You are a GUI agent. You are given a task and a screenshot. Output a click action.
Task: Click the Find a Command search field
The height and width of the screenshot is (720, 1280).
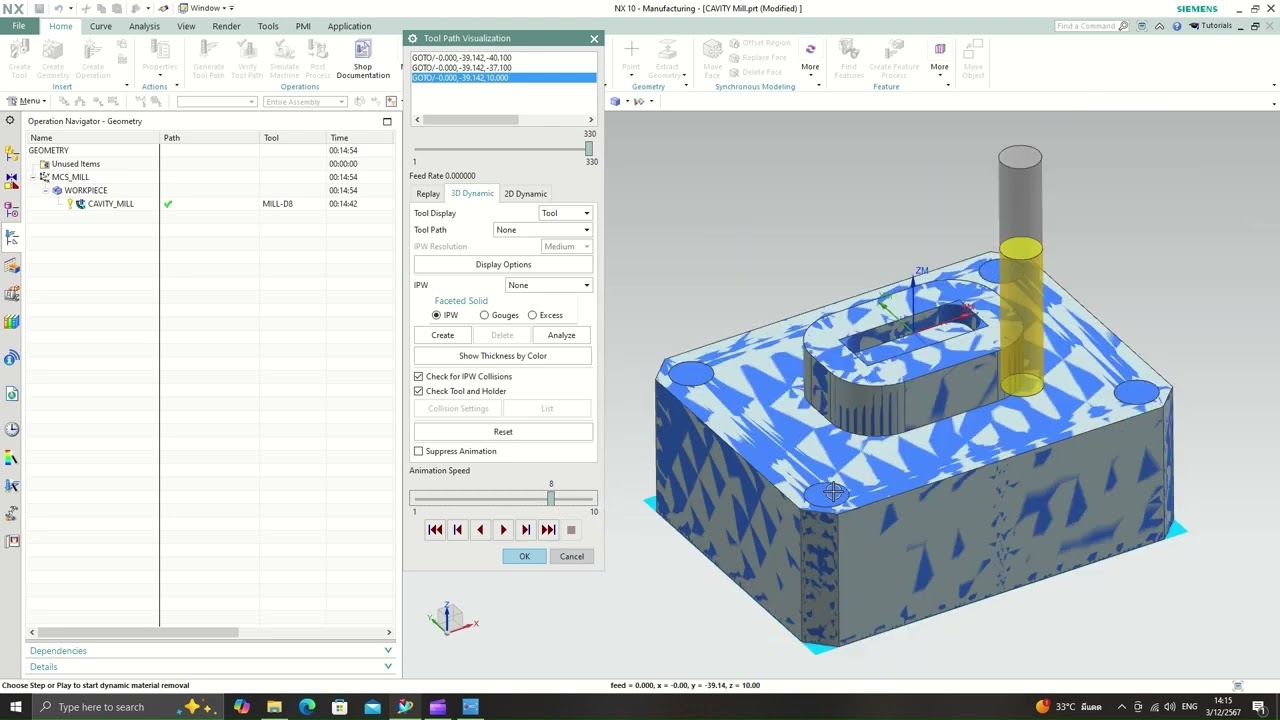coord(1093,26)
